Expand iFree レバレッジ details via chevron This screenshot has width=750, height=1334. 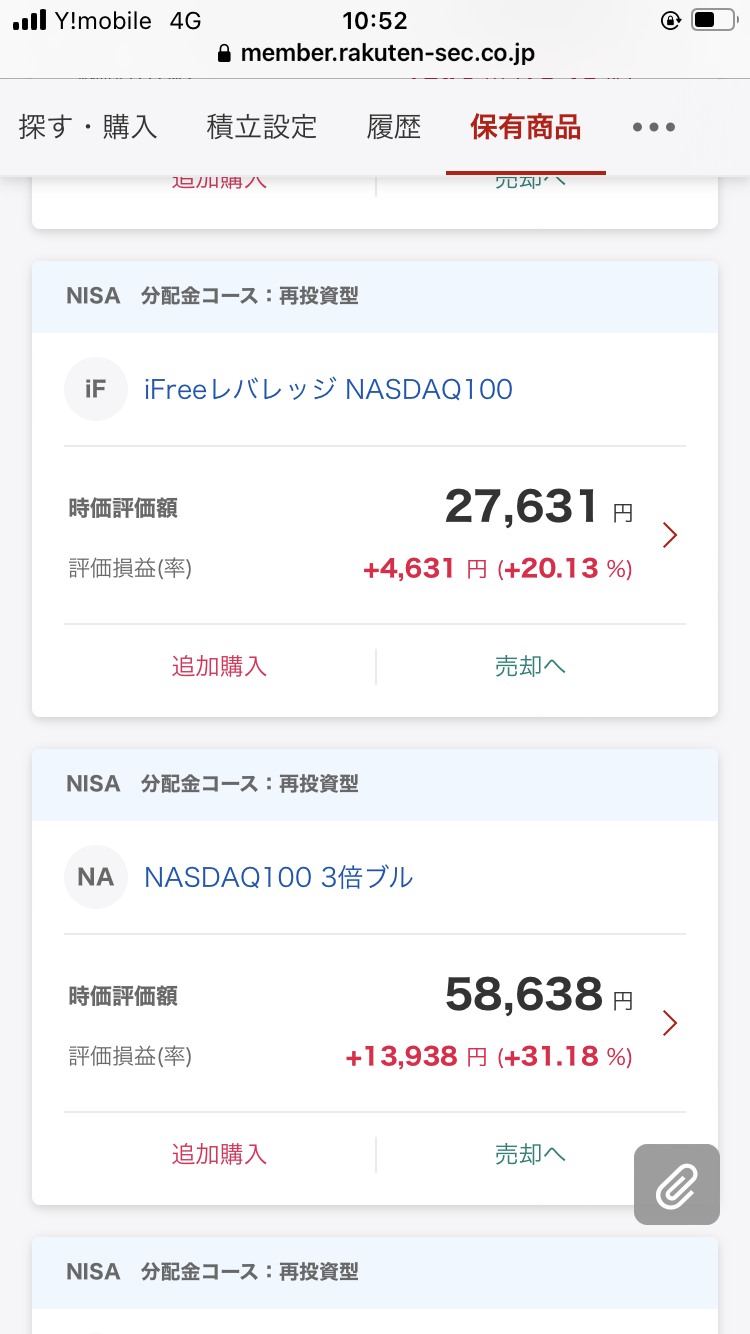670,536
